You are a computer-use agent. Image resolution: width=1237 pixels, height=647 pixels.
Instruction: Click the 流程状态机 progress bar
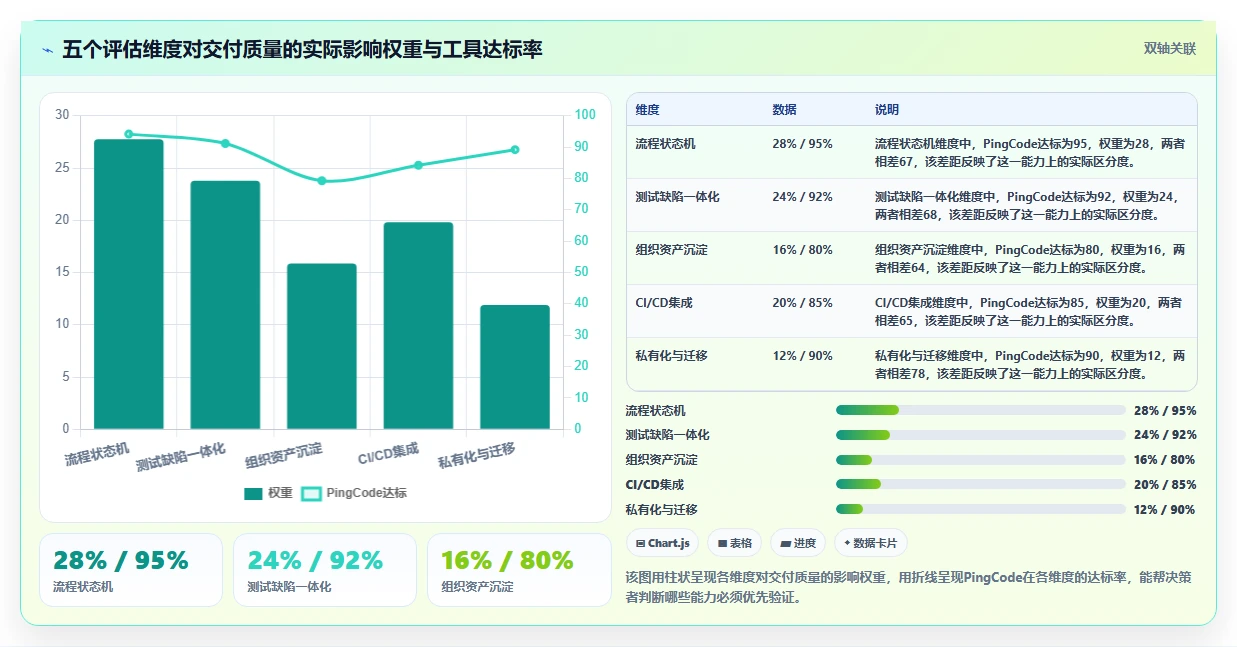(981, 410)
